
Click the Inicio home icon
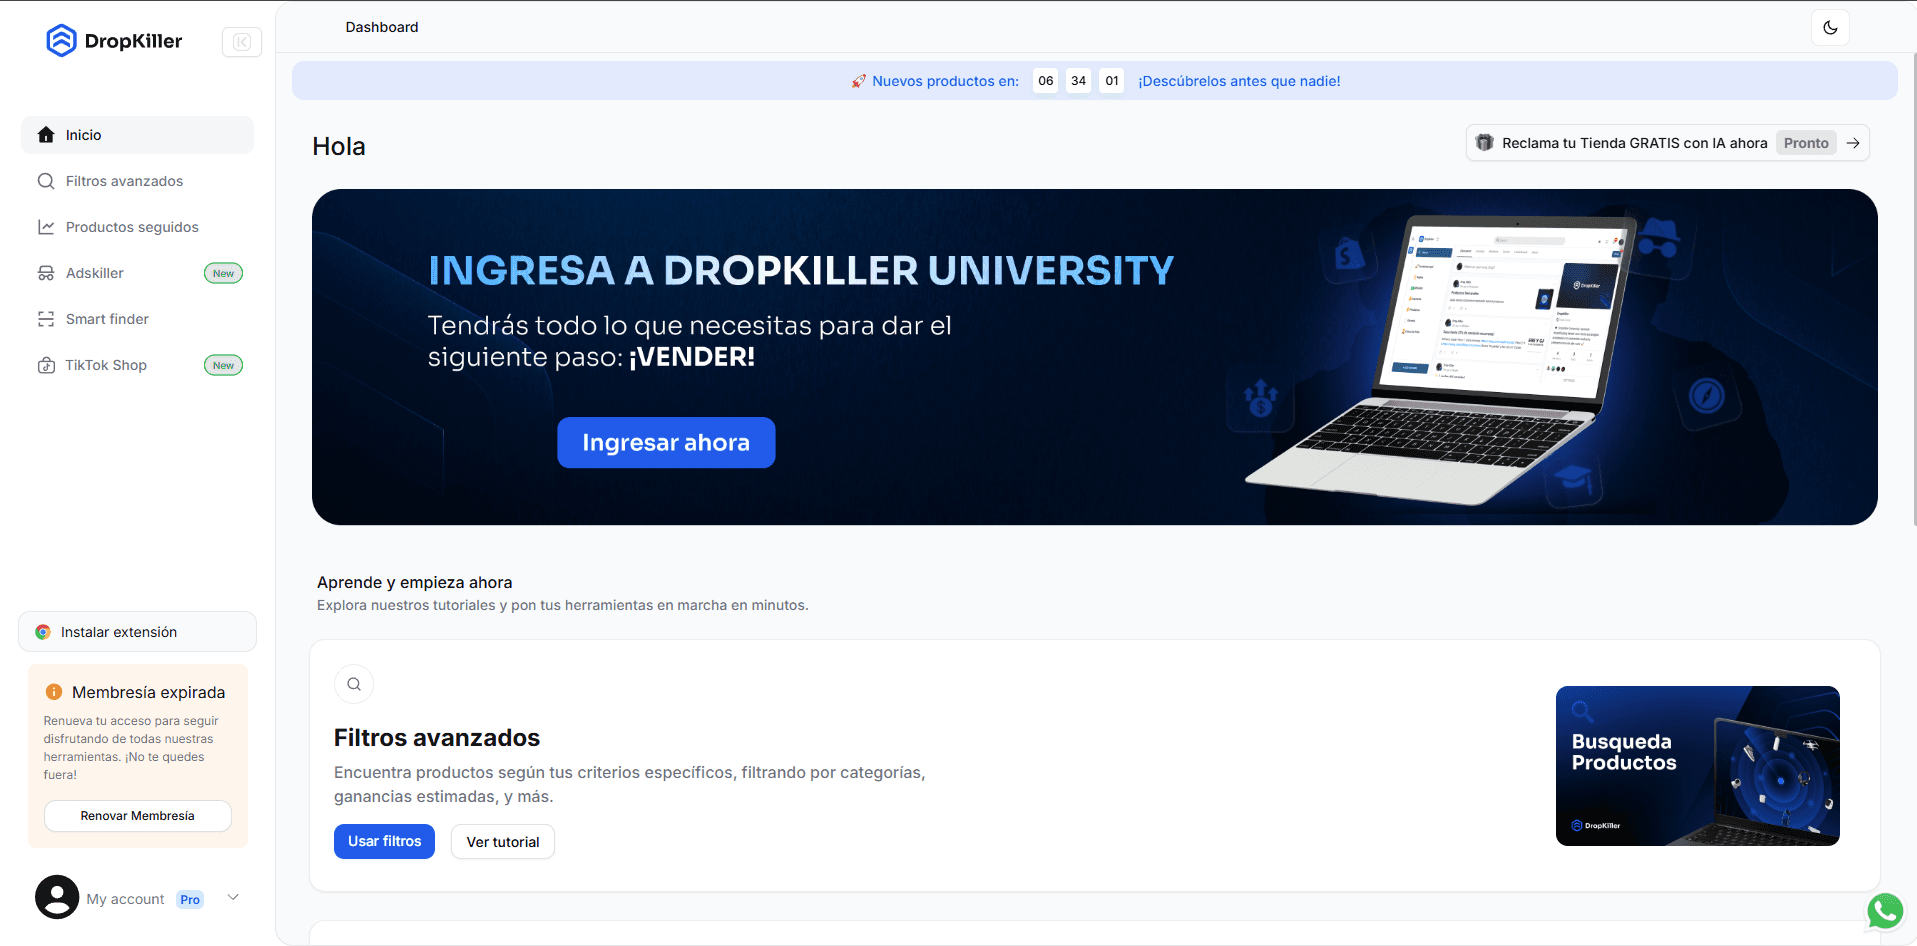(46, 135)
